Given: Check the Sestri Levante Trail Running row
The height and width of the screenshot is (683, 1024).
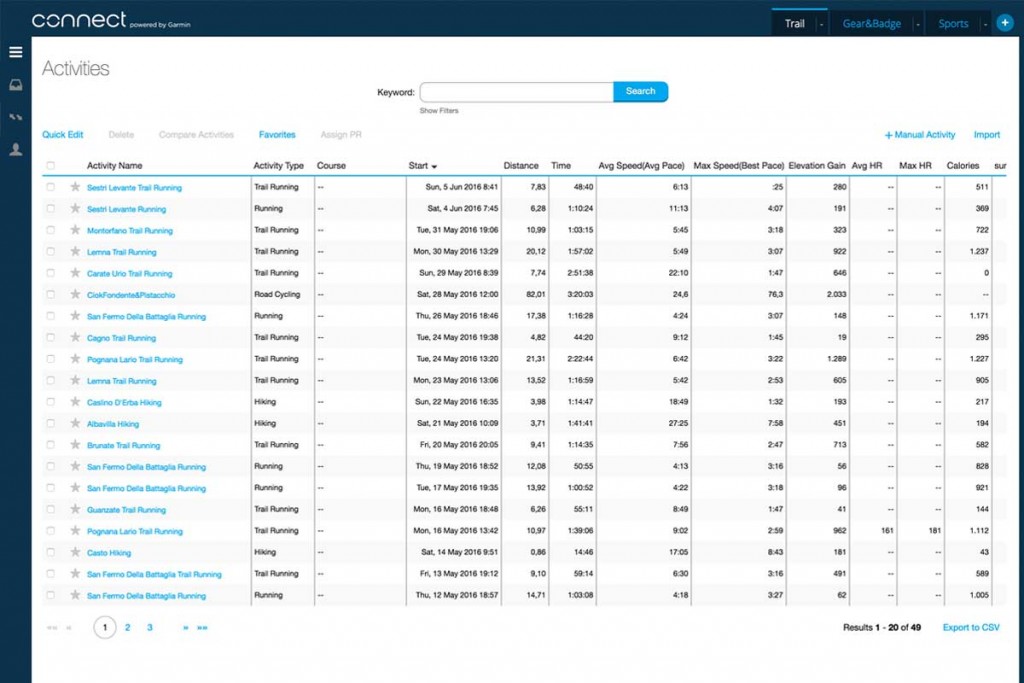Looking at the screenshot, I should pyautogui.click(x=50, y=187).
